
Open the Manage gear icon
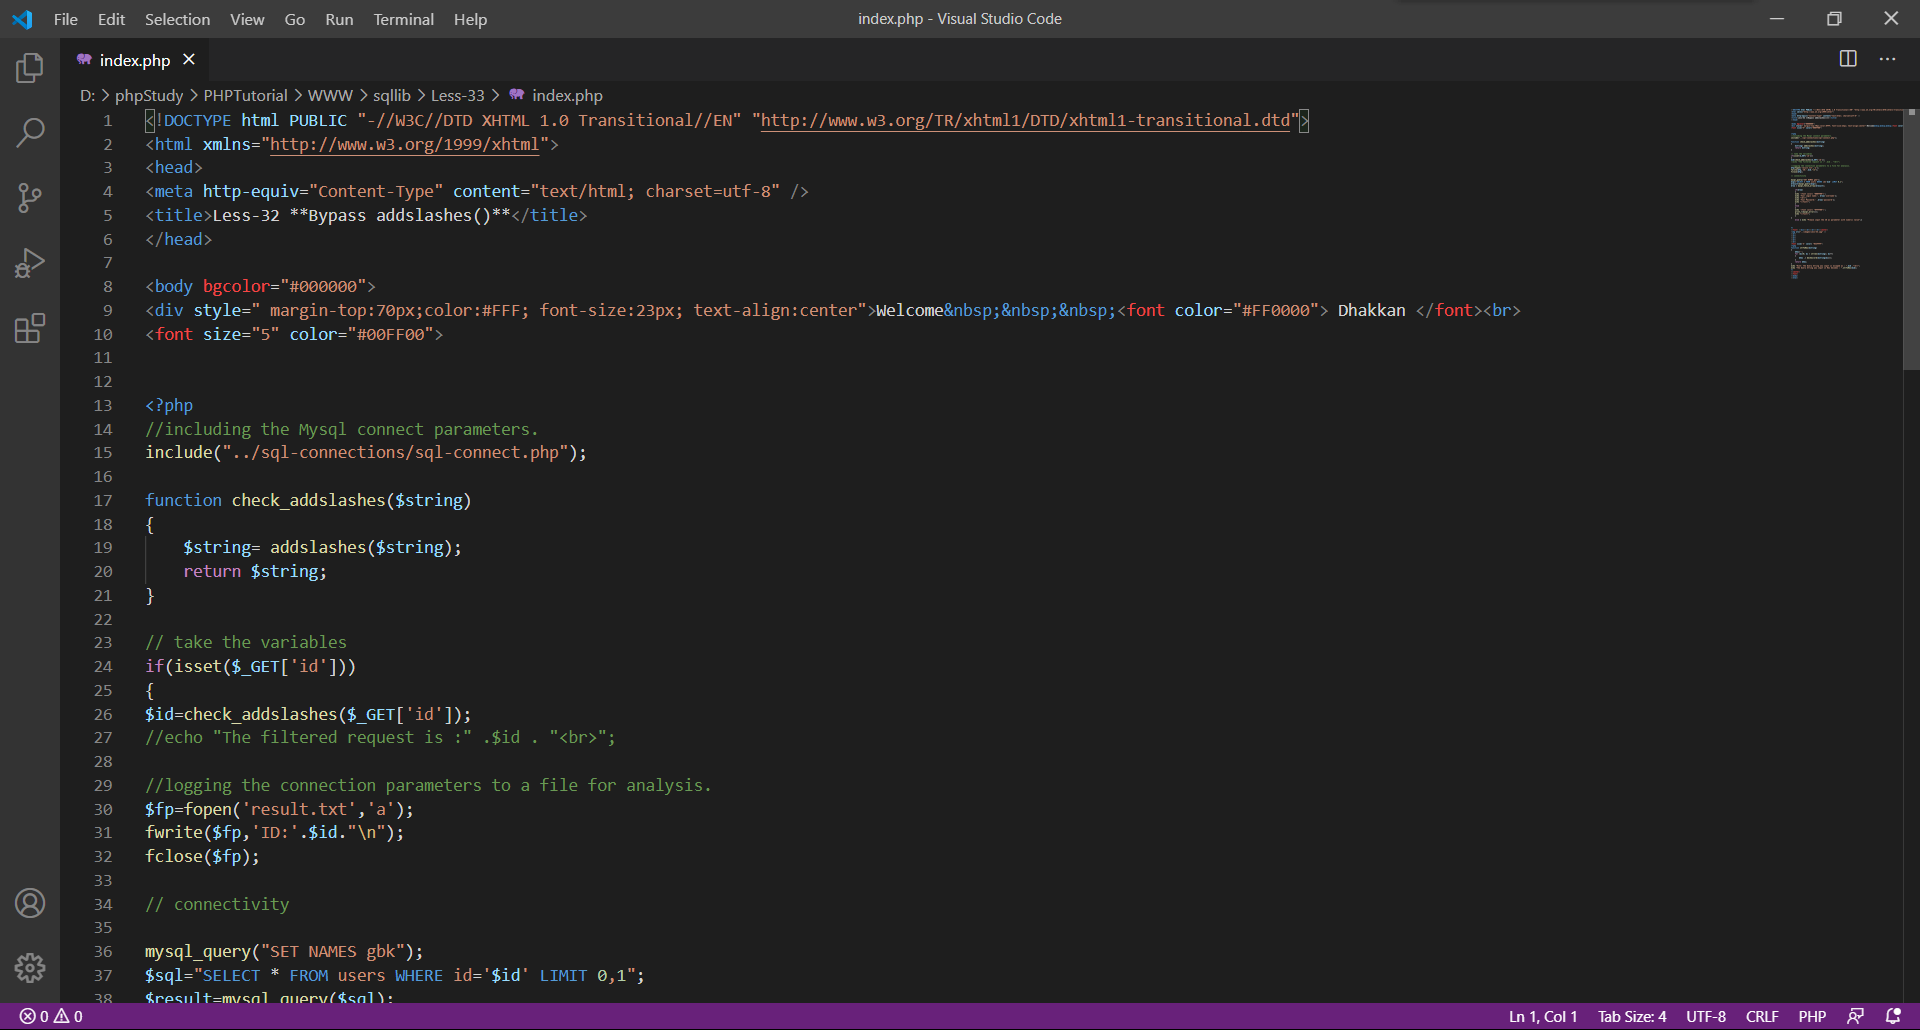[x=30, y=967]
